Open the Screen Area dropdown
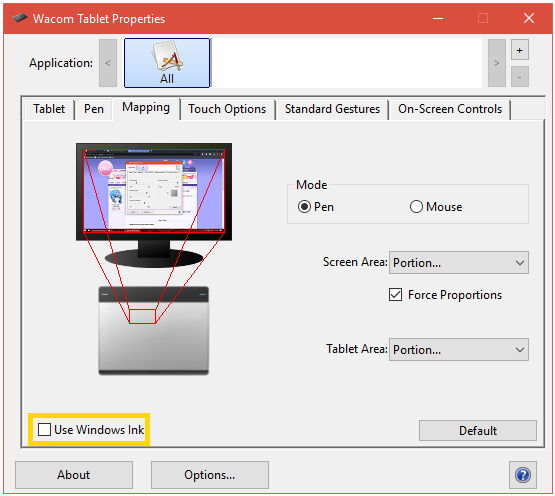 pos(459,263)
